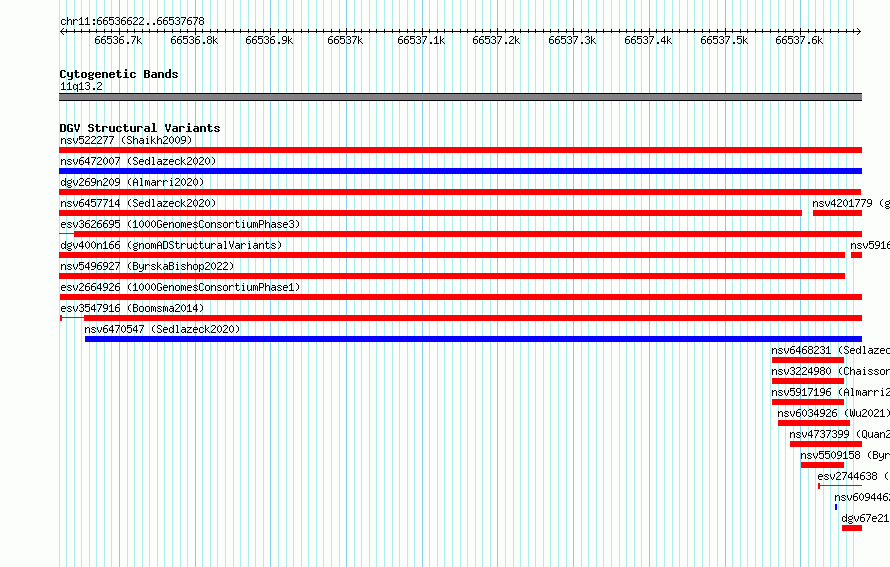Click the blue bar beneath nsv6472007
The height and width of the screenshot is (567, 890).
click(460, 171)
